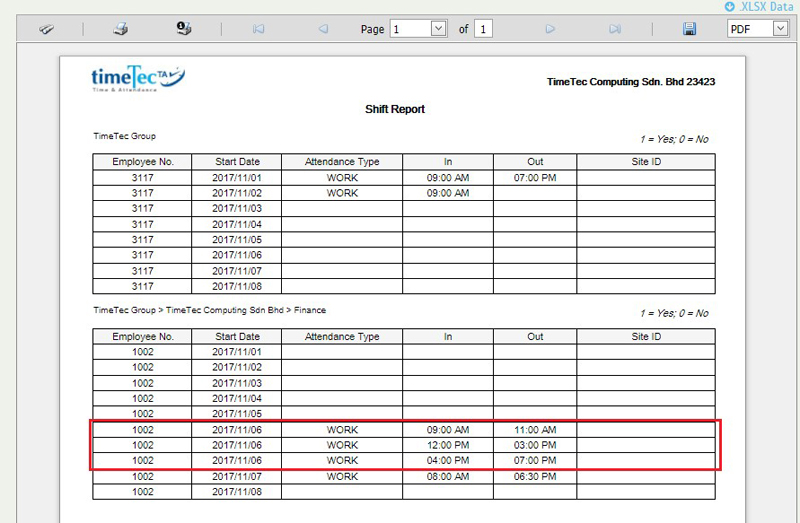Click the total pages field showing 1
The image size is (800, 523).
[483, 29]
